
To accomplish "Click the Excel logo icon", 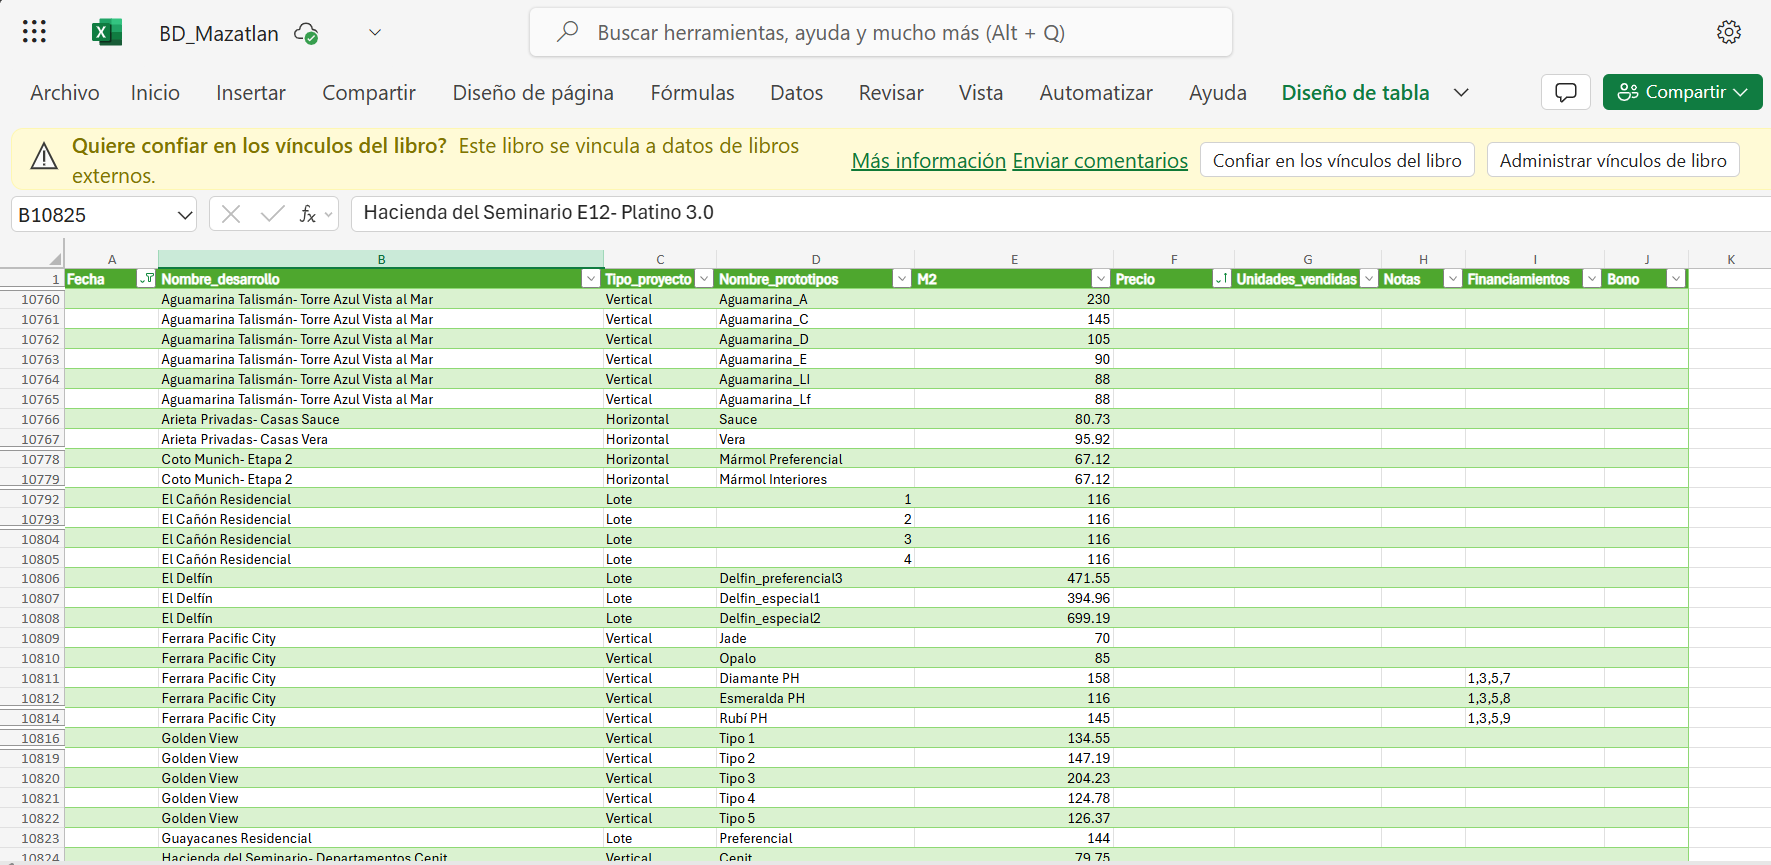I will [106, 32].
